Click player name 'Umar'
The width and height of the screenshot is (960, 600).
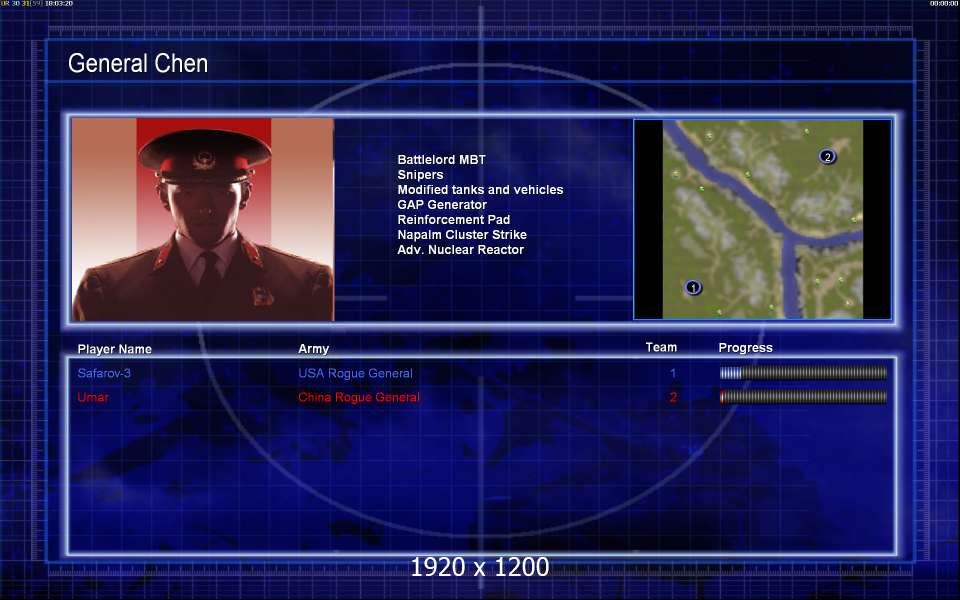(93, 397)
